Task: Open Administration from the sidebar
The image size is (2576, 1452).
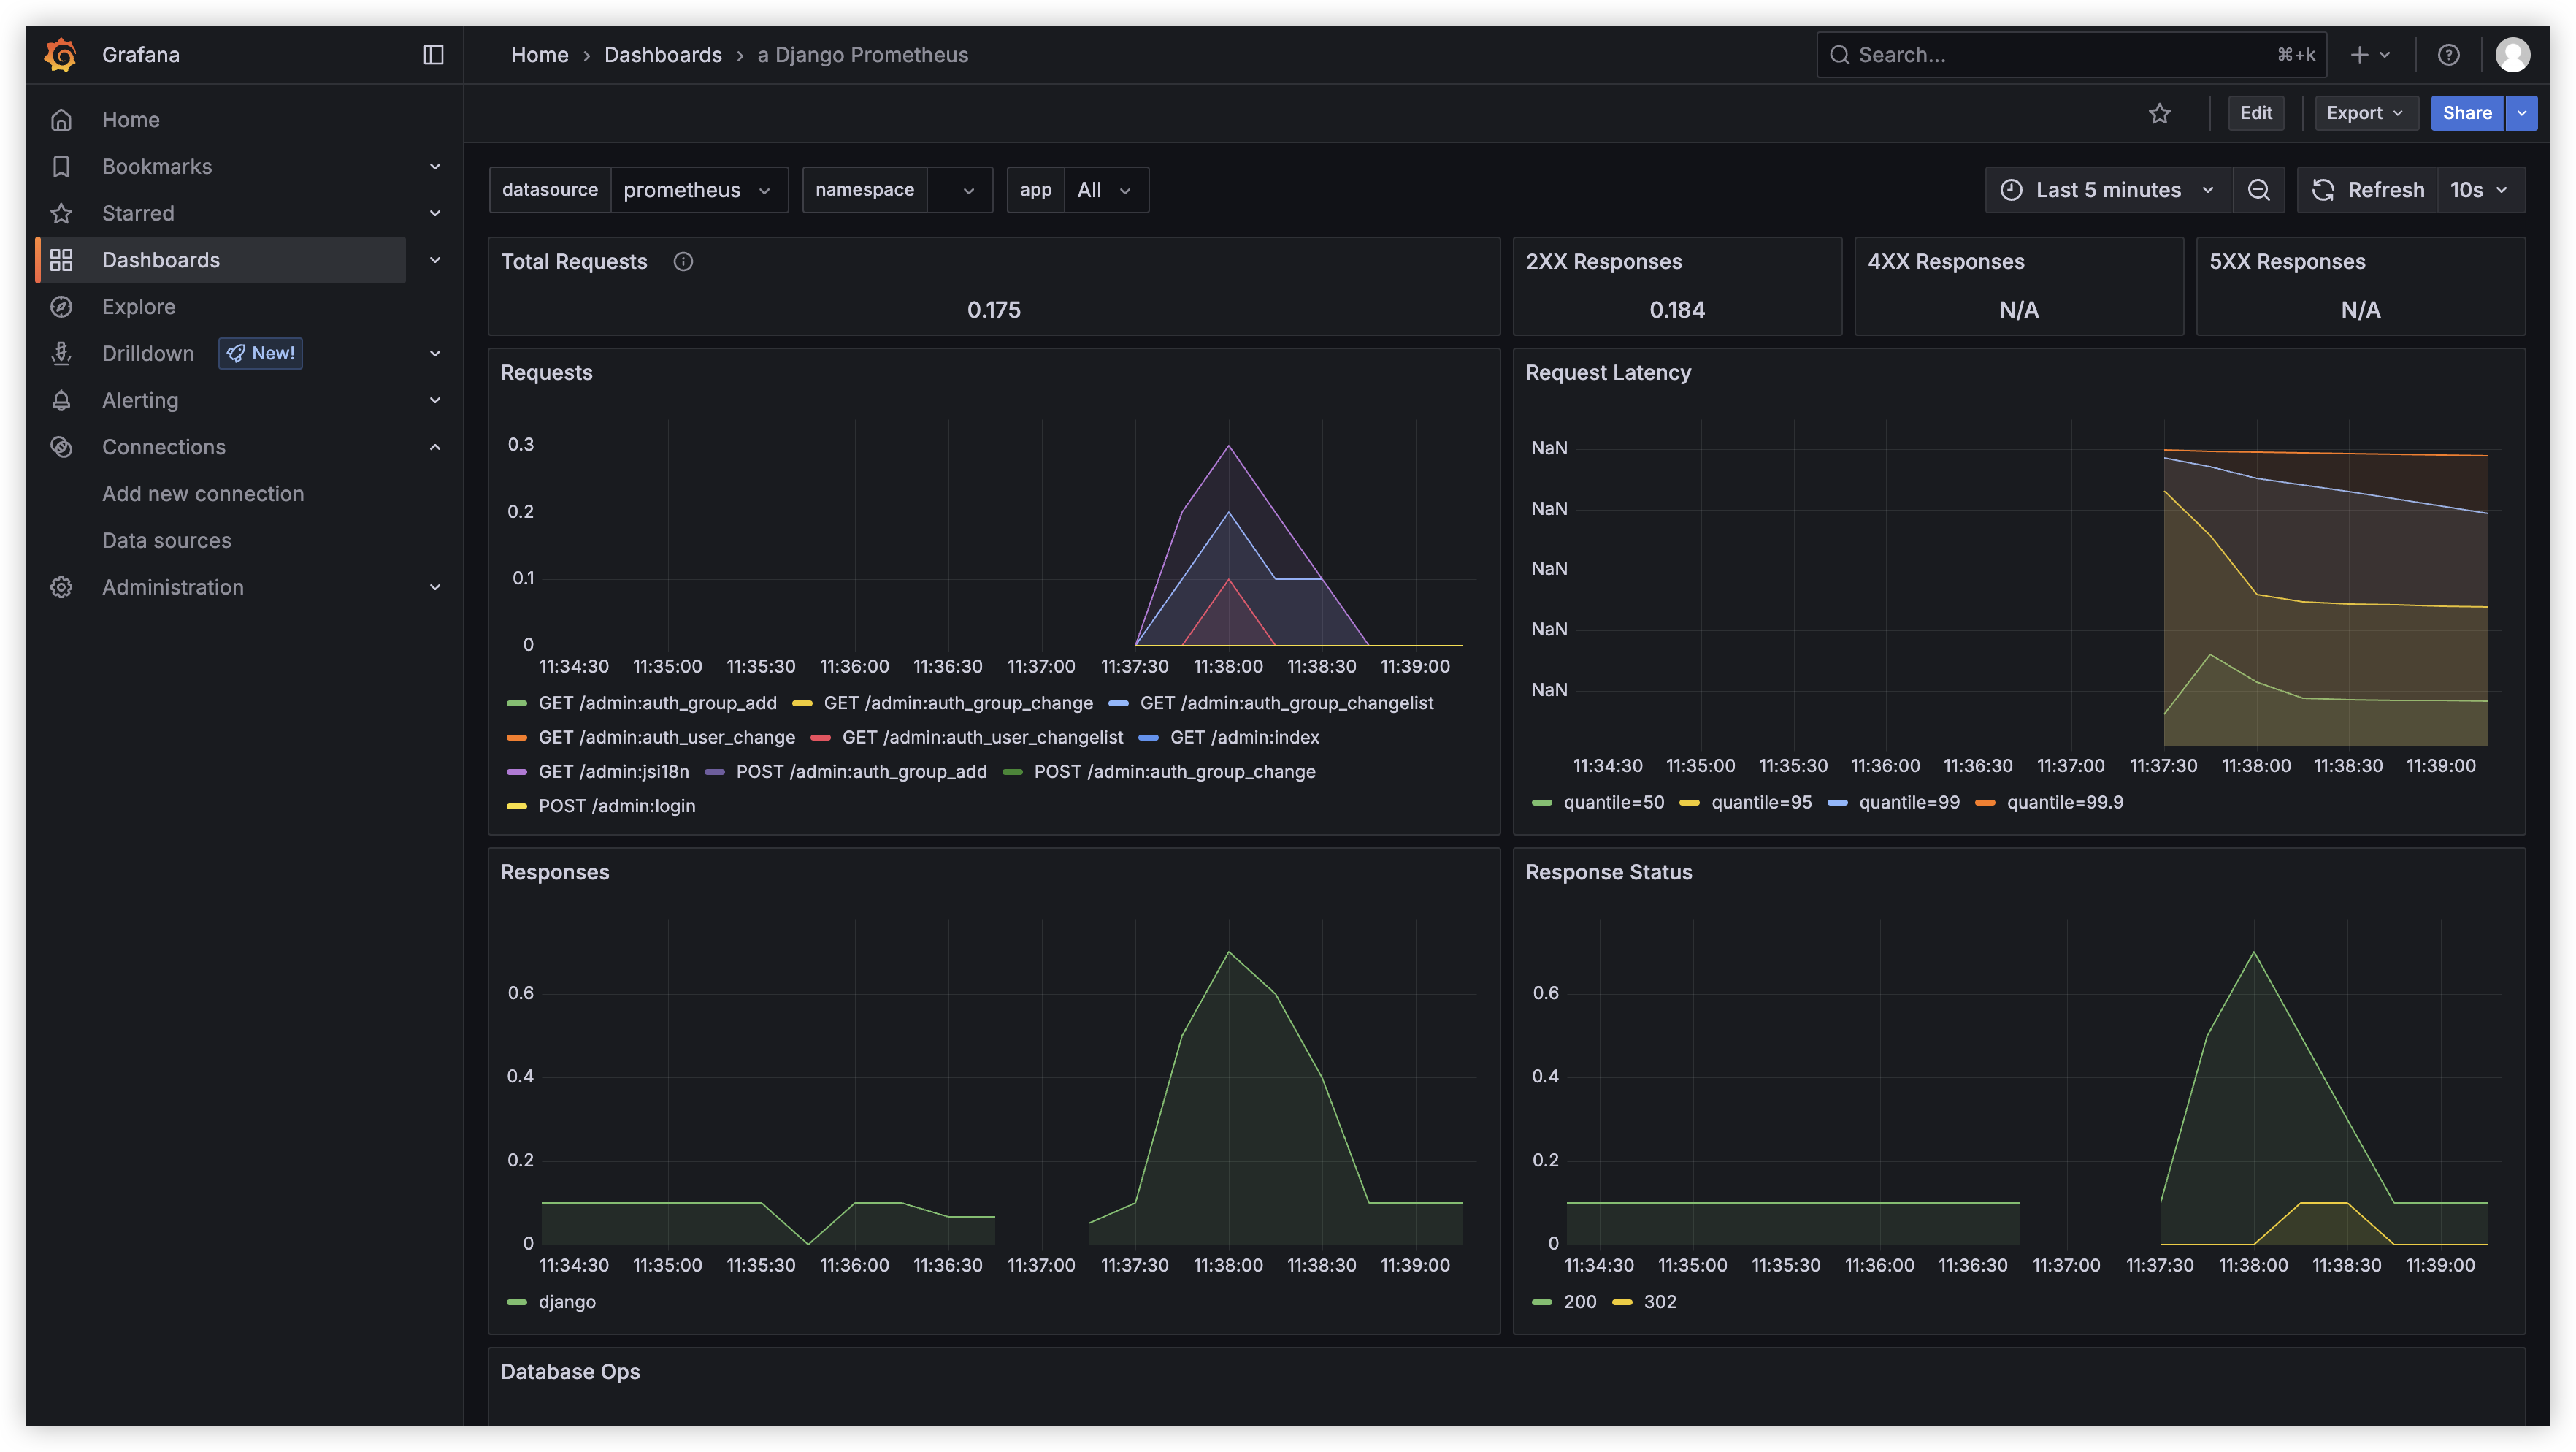Action: (173, 587)
